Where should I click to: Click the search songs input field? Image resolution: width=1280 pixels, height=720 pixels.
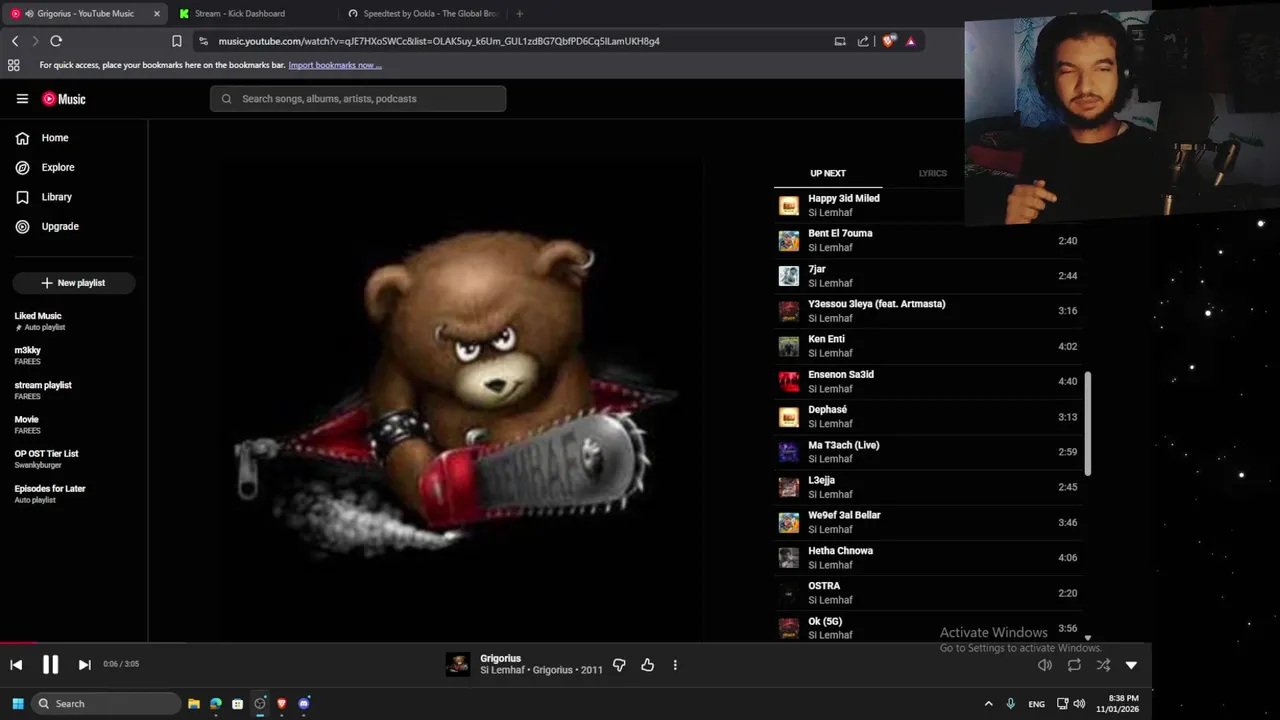358,99
